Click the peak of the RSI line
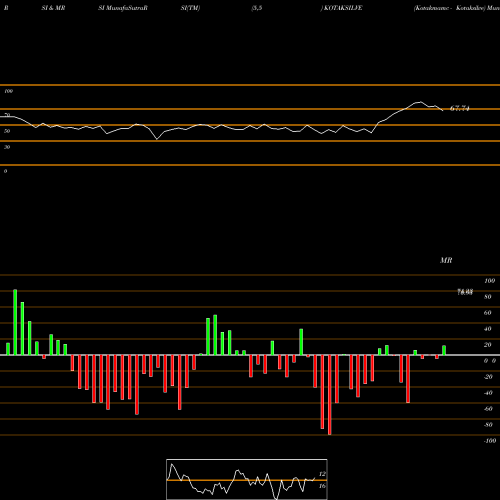Viewport: 500px width, 500px height. coord(421,102)
